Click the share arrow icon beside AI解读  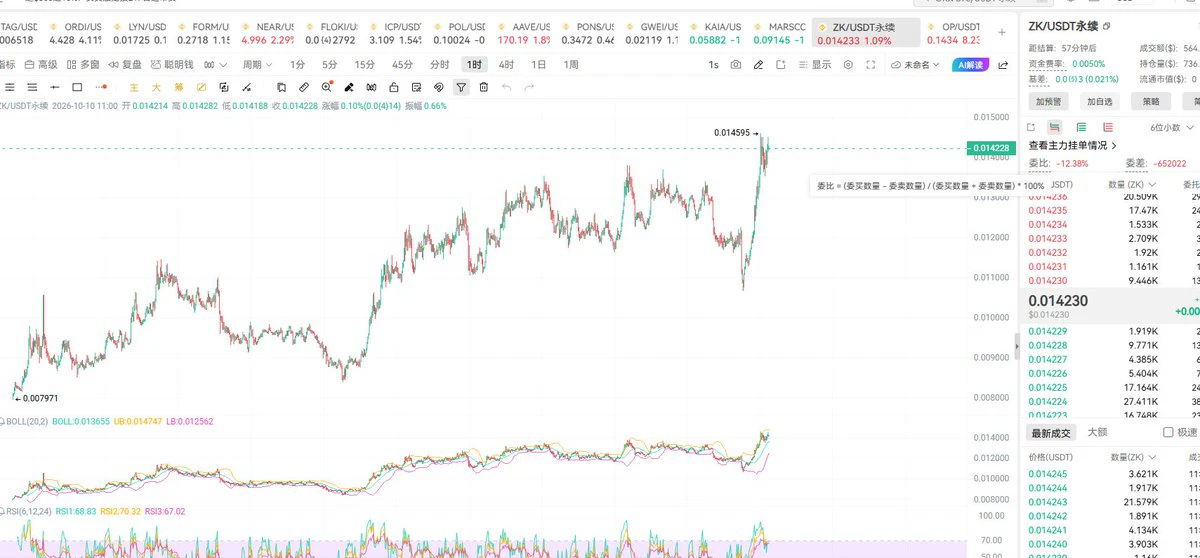[x=1003, y=65]
